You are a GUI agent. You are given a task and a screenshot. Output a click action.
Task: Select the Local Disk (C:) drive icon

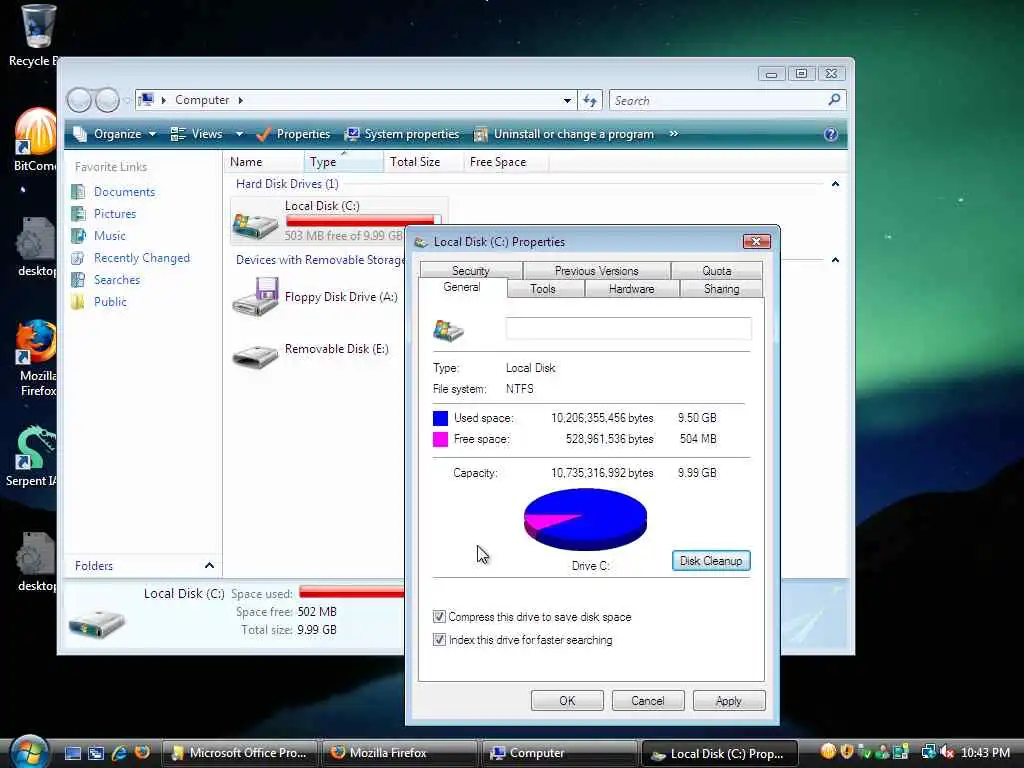tap(255, 225)
